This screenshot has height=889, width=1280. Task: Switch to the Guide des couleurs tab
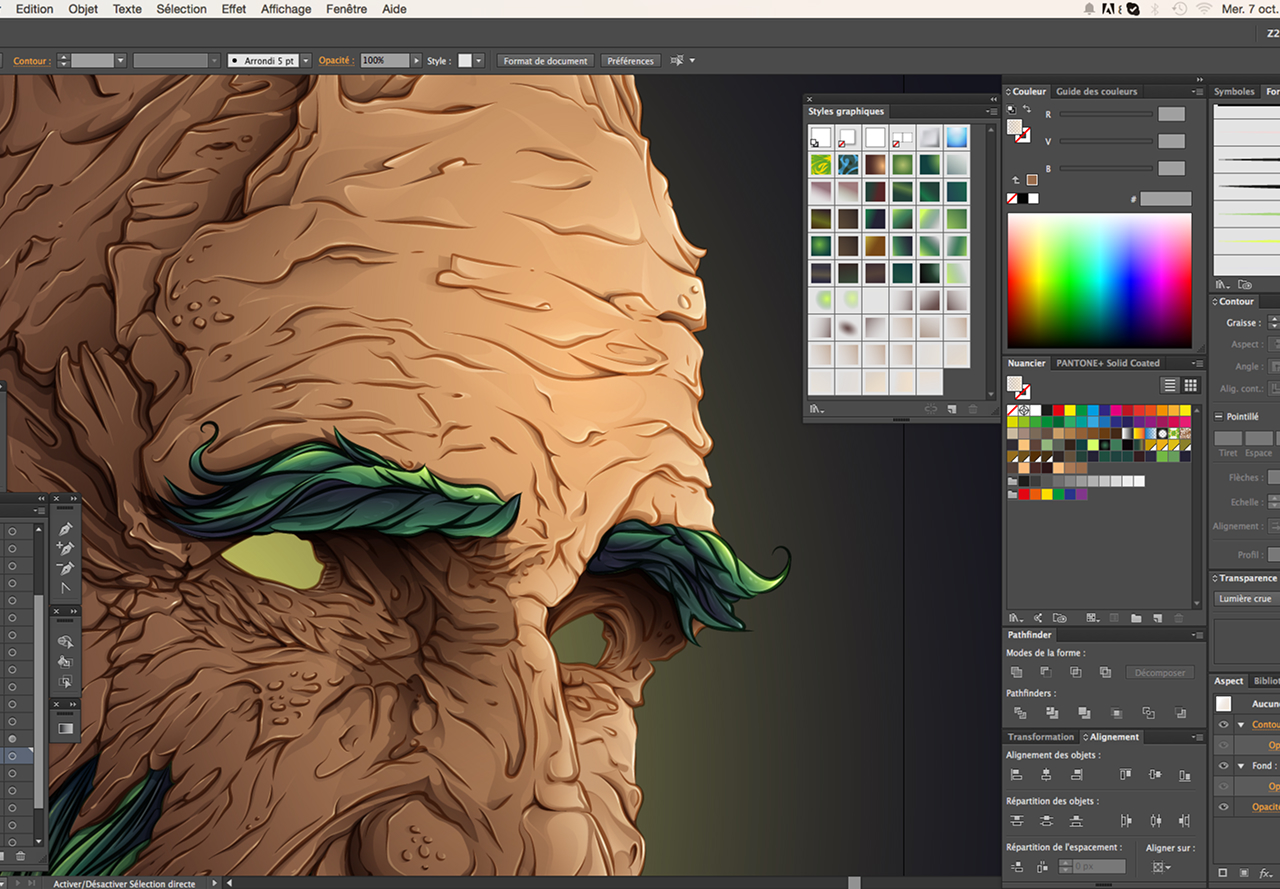point(1096,91)
